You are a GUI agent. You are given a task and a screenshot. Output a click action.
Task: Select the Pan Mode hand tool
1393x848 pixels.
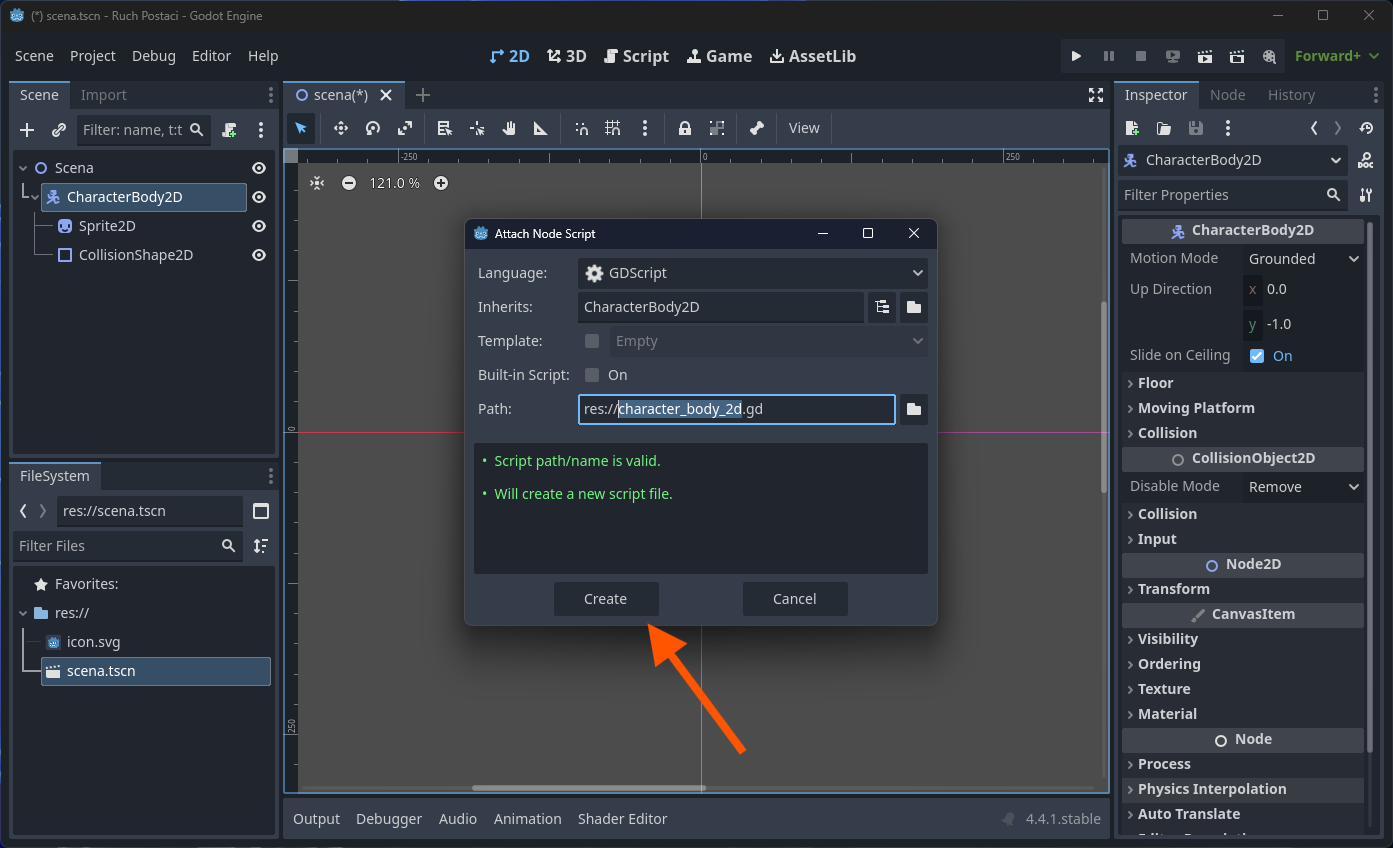[509, 128]
